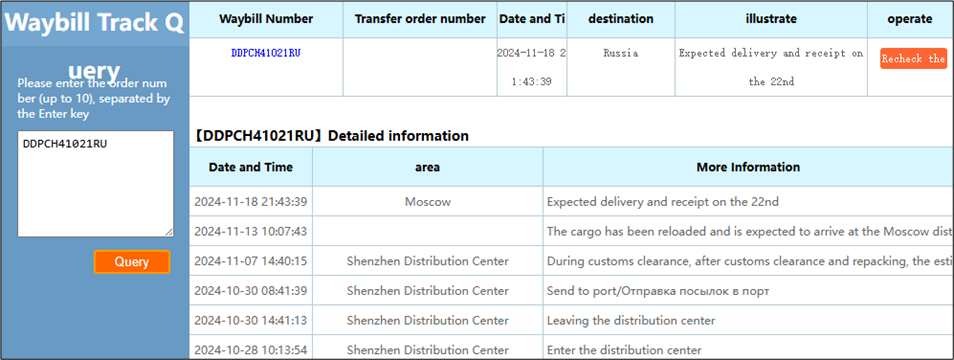The height and width of the screenshot is (360, 954).
Task: Click the destination column header
Action: [621, 19]
